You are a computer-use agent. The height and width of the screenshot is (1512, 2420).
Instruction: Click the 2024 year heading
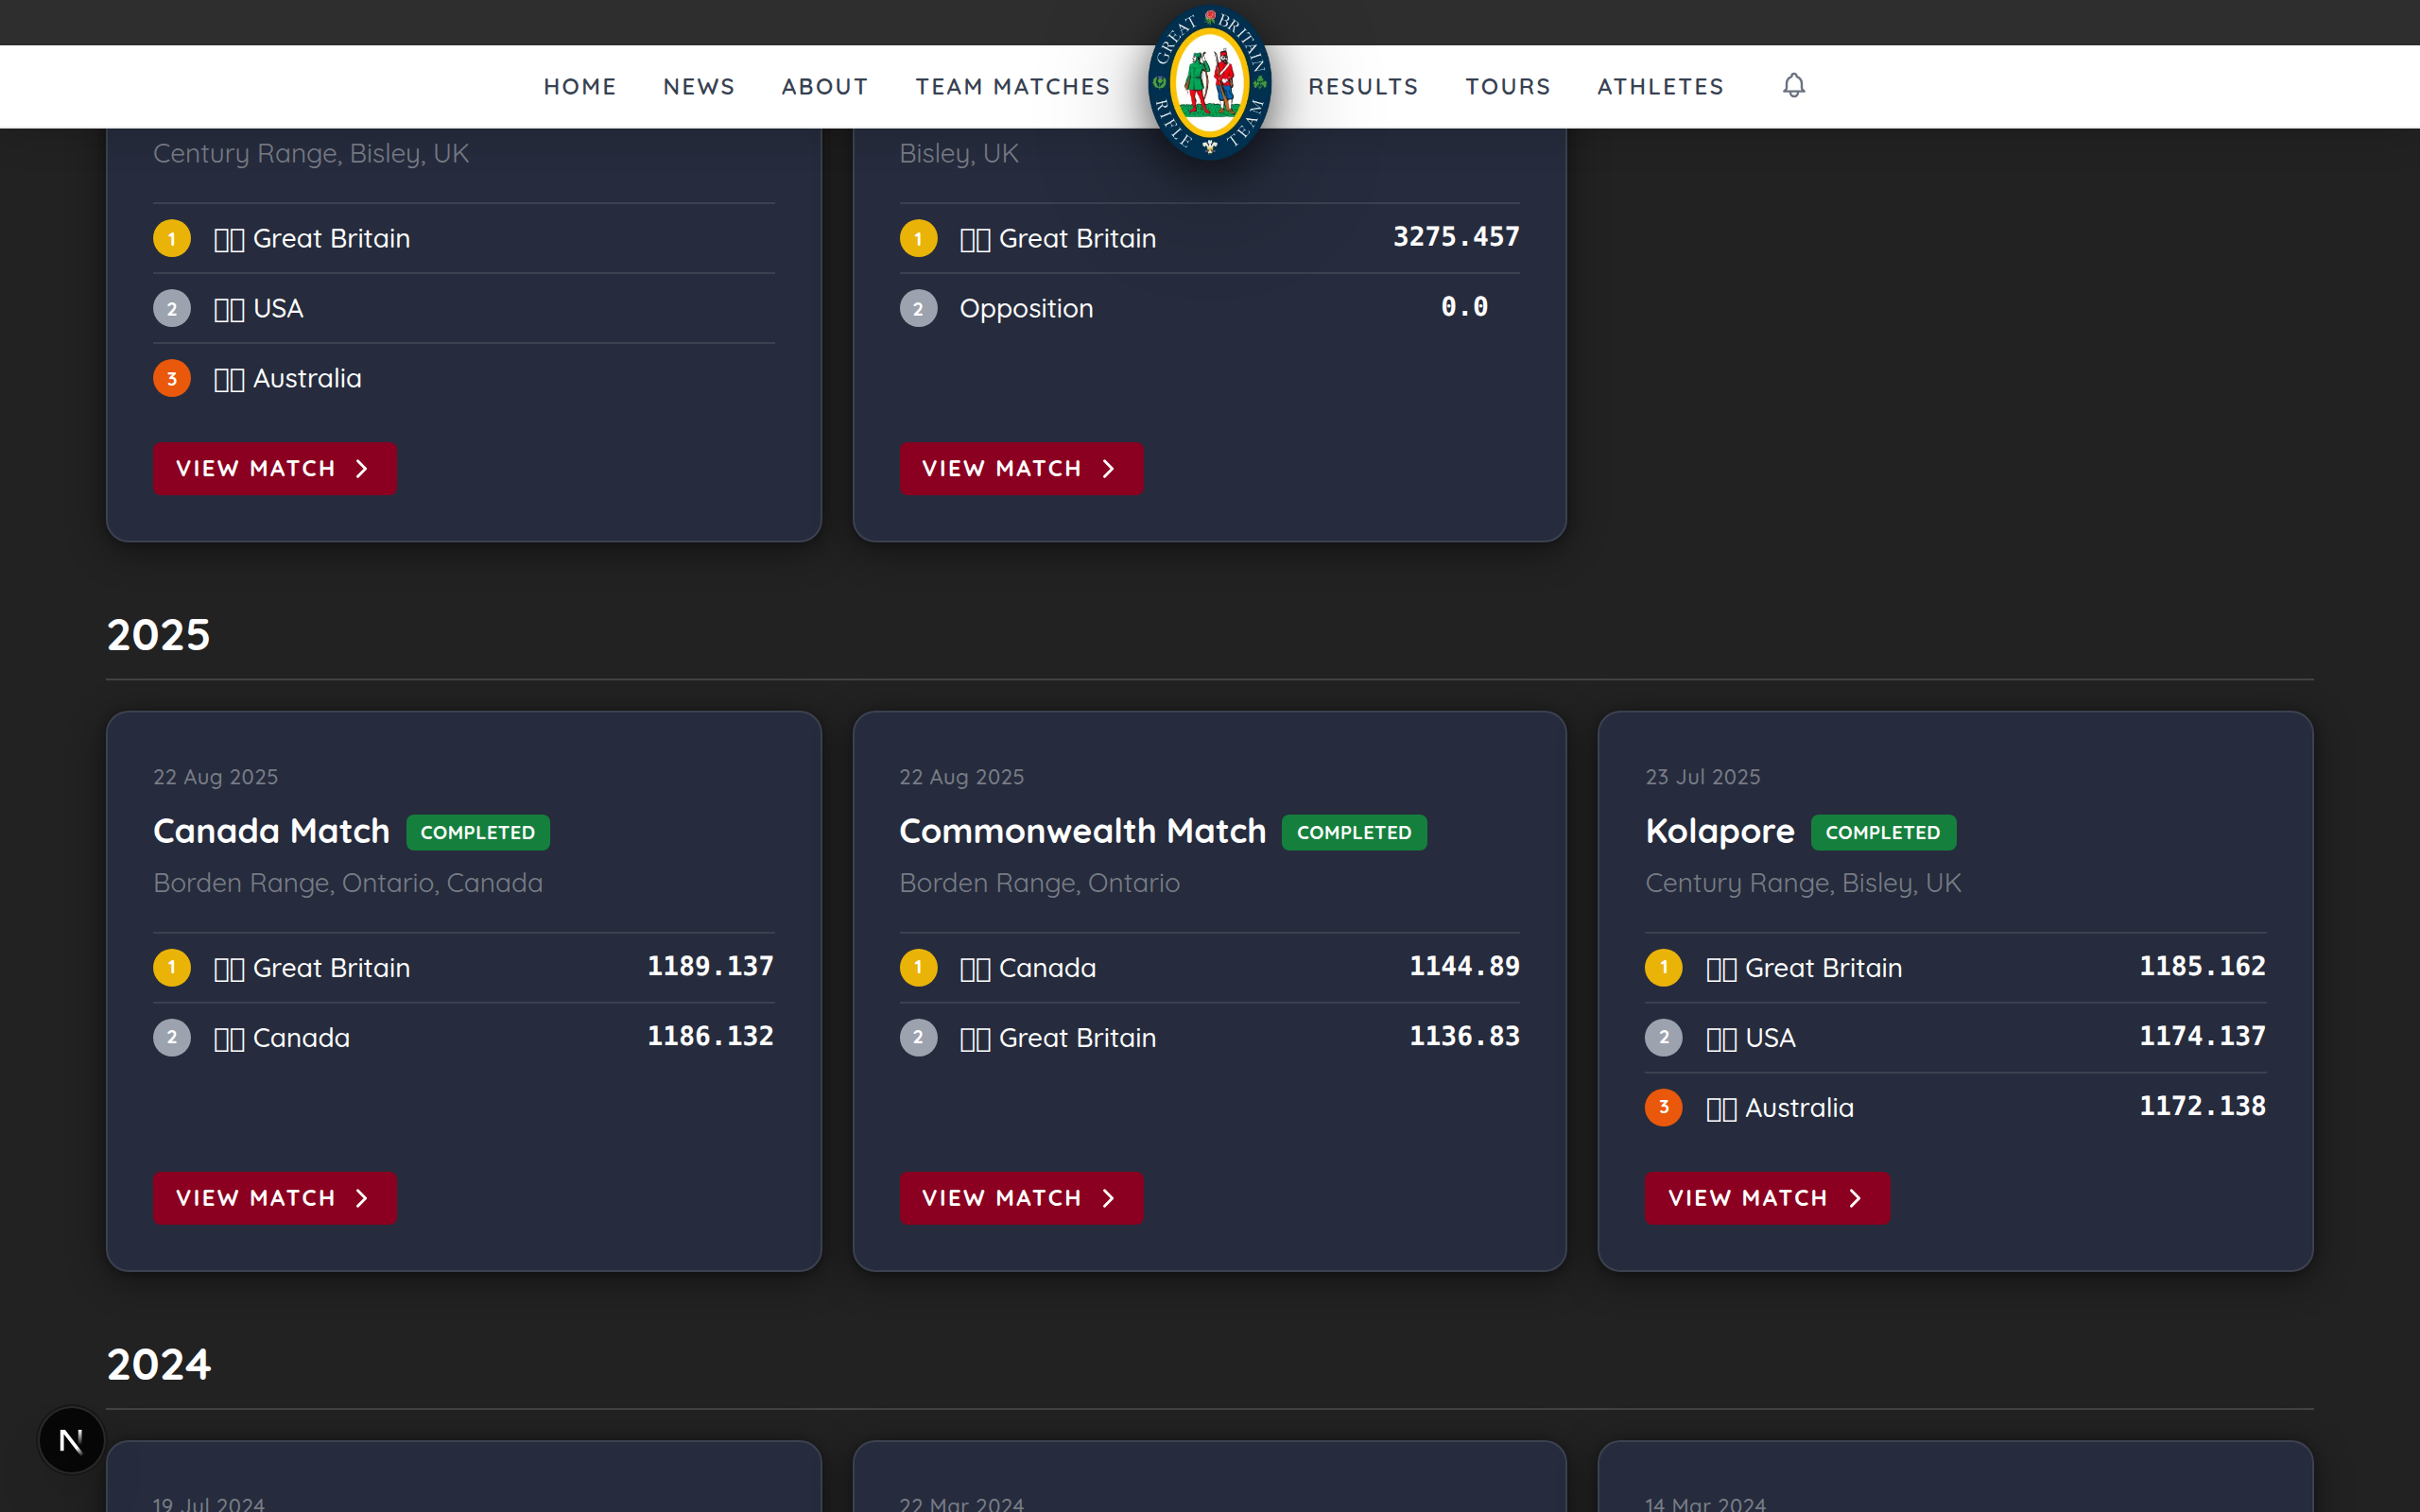159,1364
